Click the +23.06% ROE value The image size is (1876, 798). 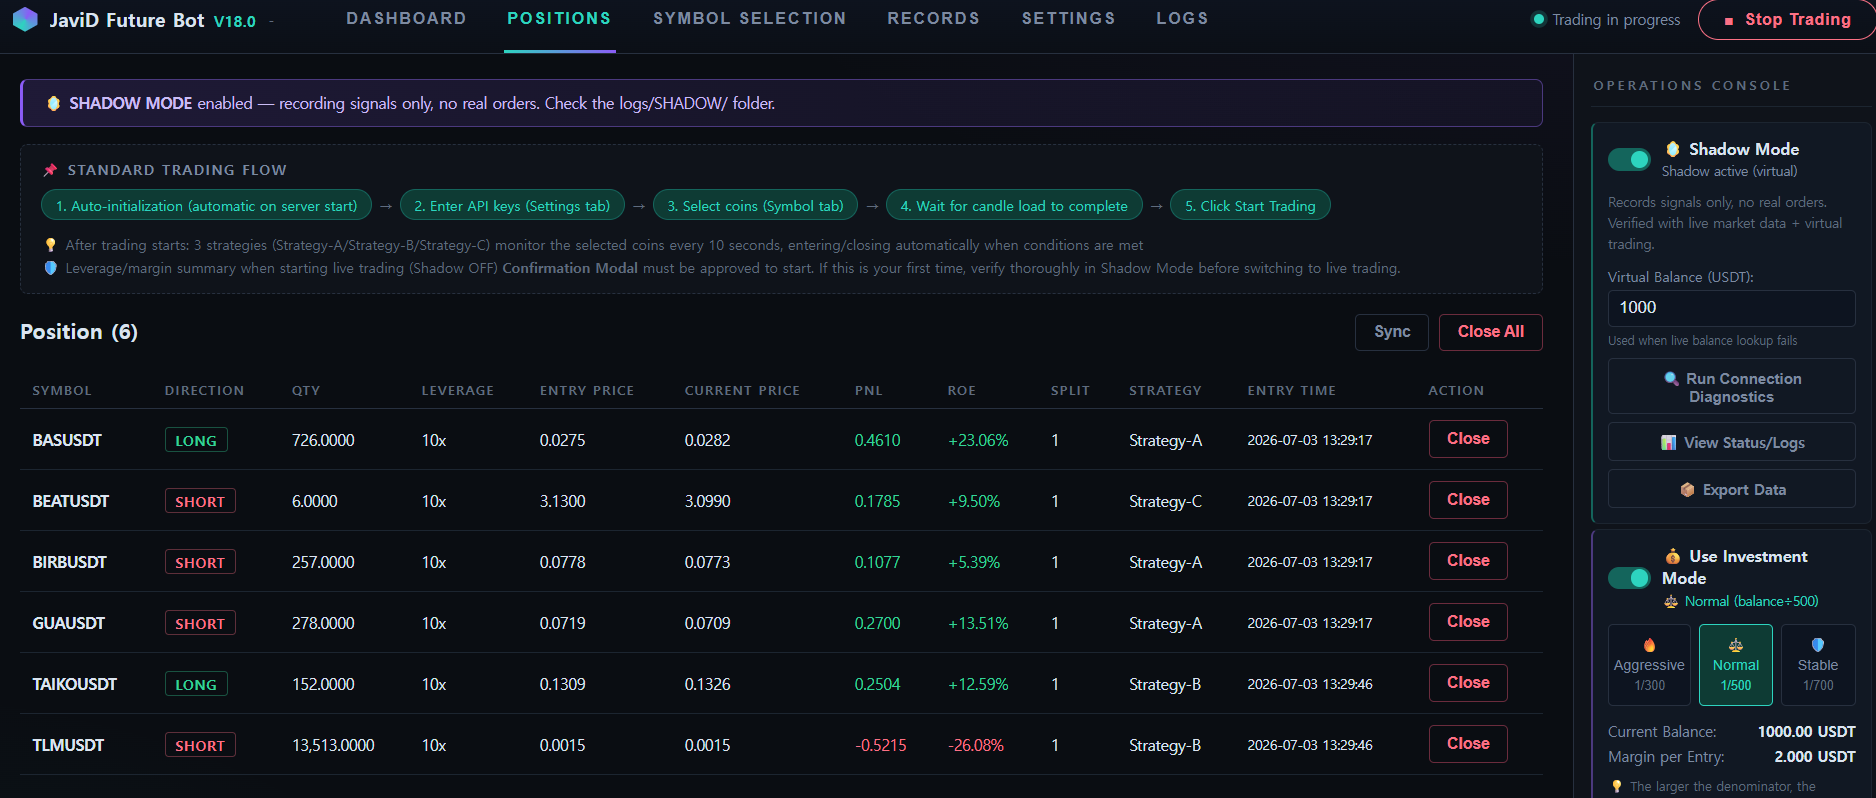(978, 440)
